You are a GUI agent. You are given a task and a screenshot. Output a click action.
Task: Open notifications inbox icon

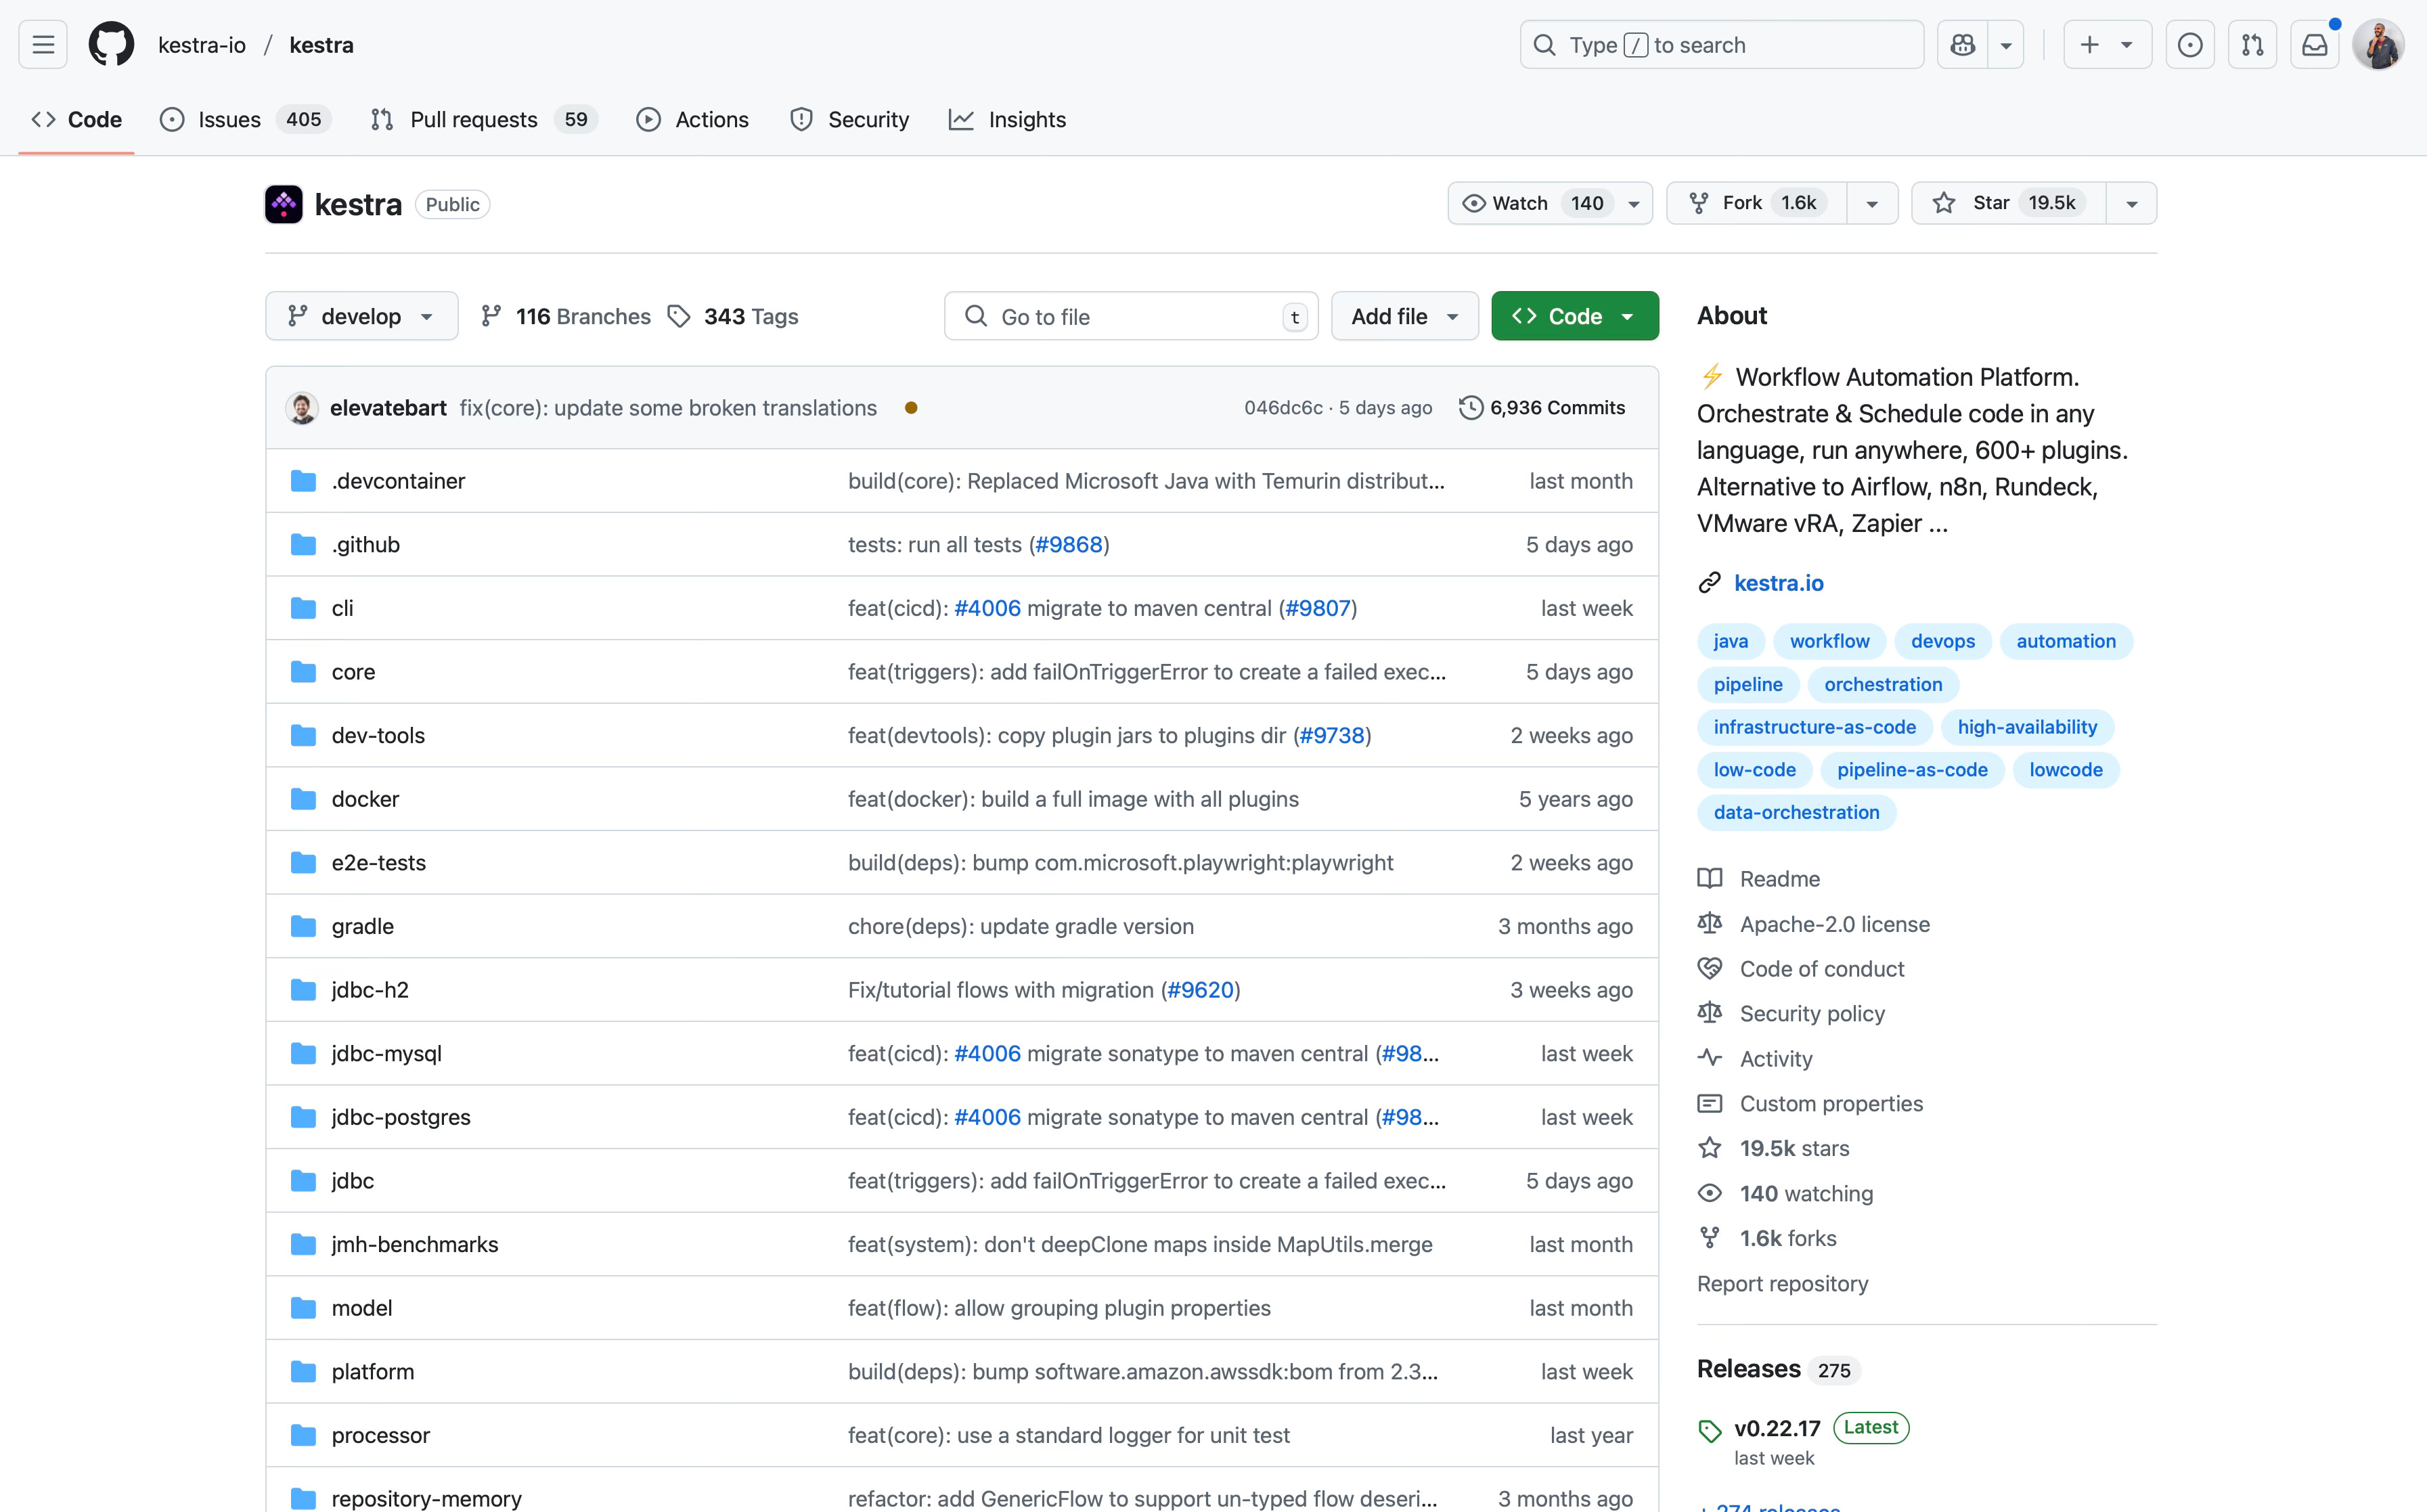[2314, 45]
